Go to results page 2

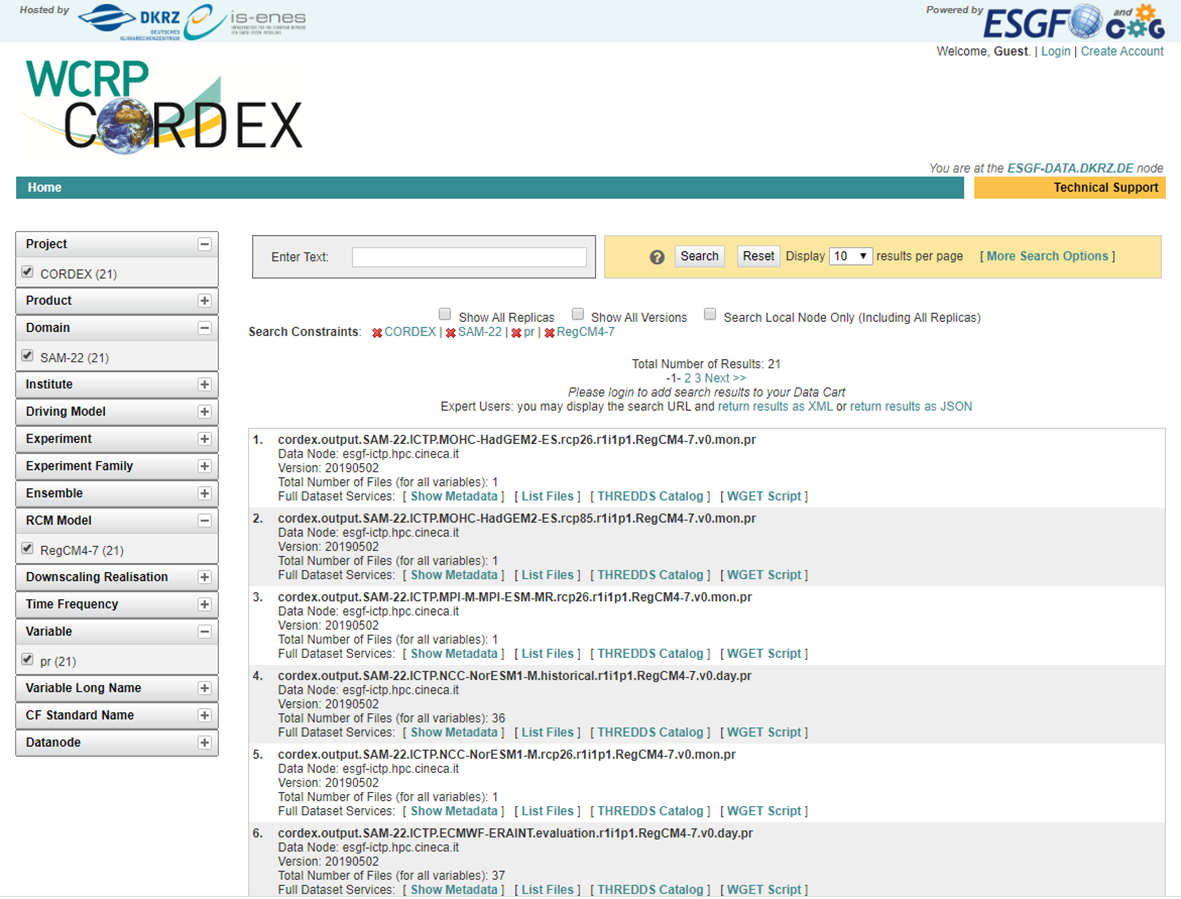688,378
